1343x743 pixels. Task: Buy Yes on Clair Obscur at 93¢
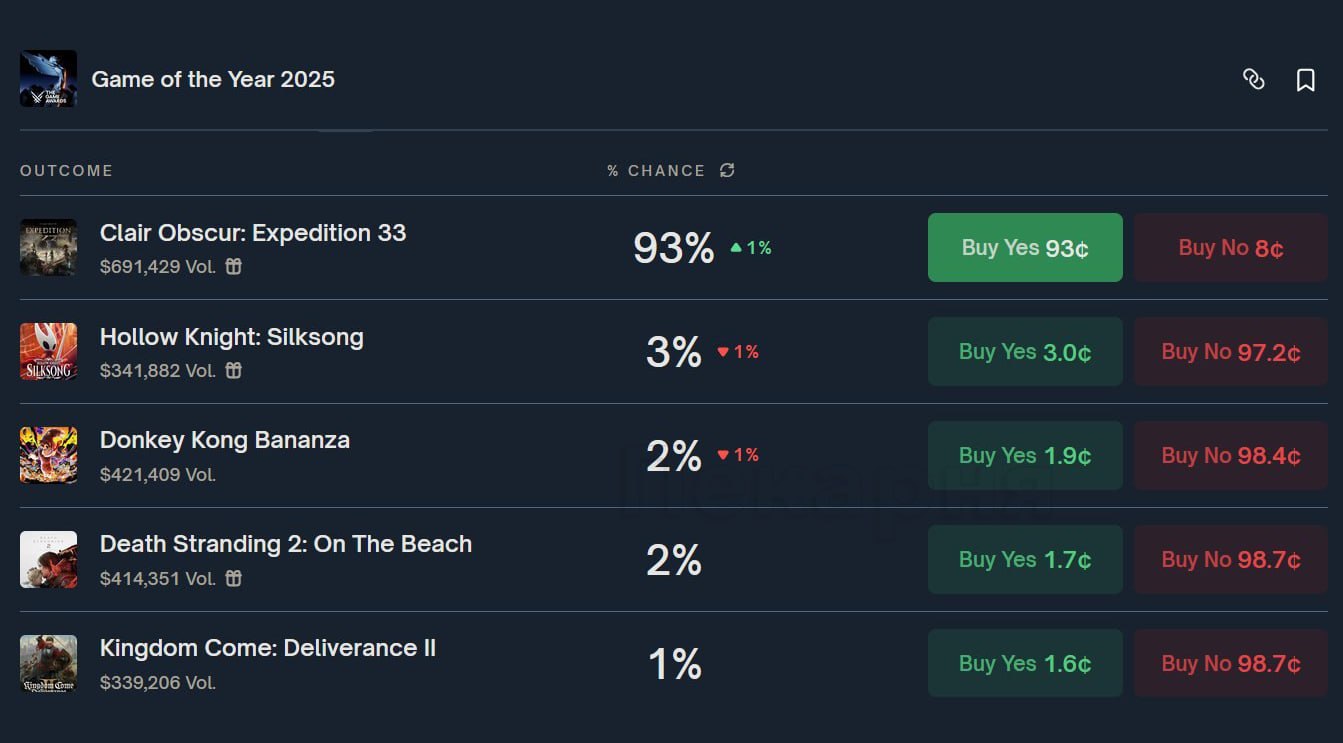(1025, 248)
